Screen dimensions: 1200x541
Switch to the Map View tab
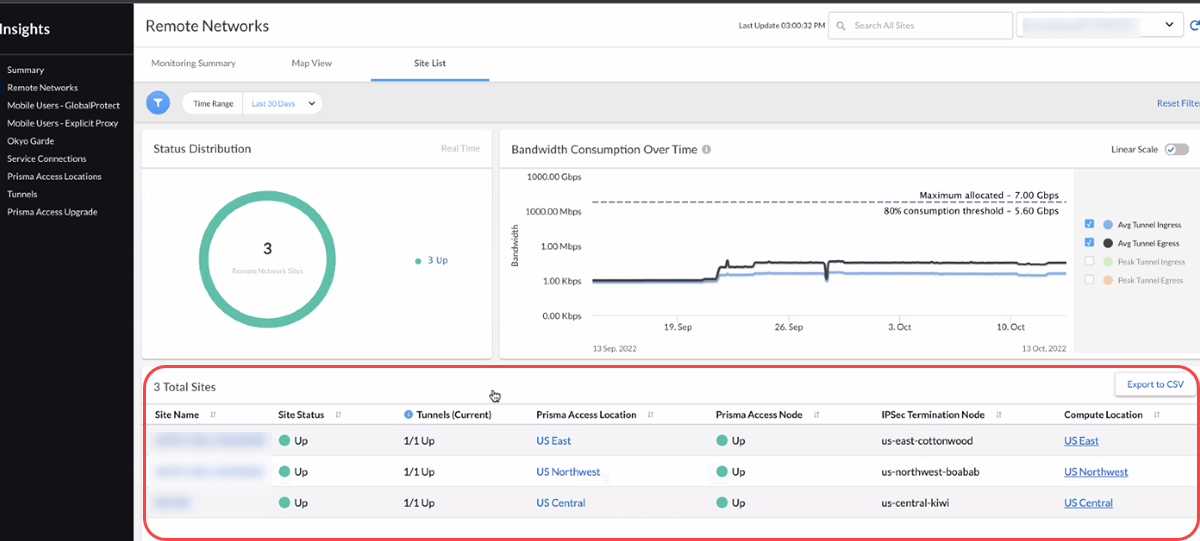311,63
